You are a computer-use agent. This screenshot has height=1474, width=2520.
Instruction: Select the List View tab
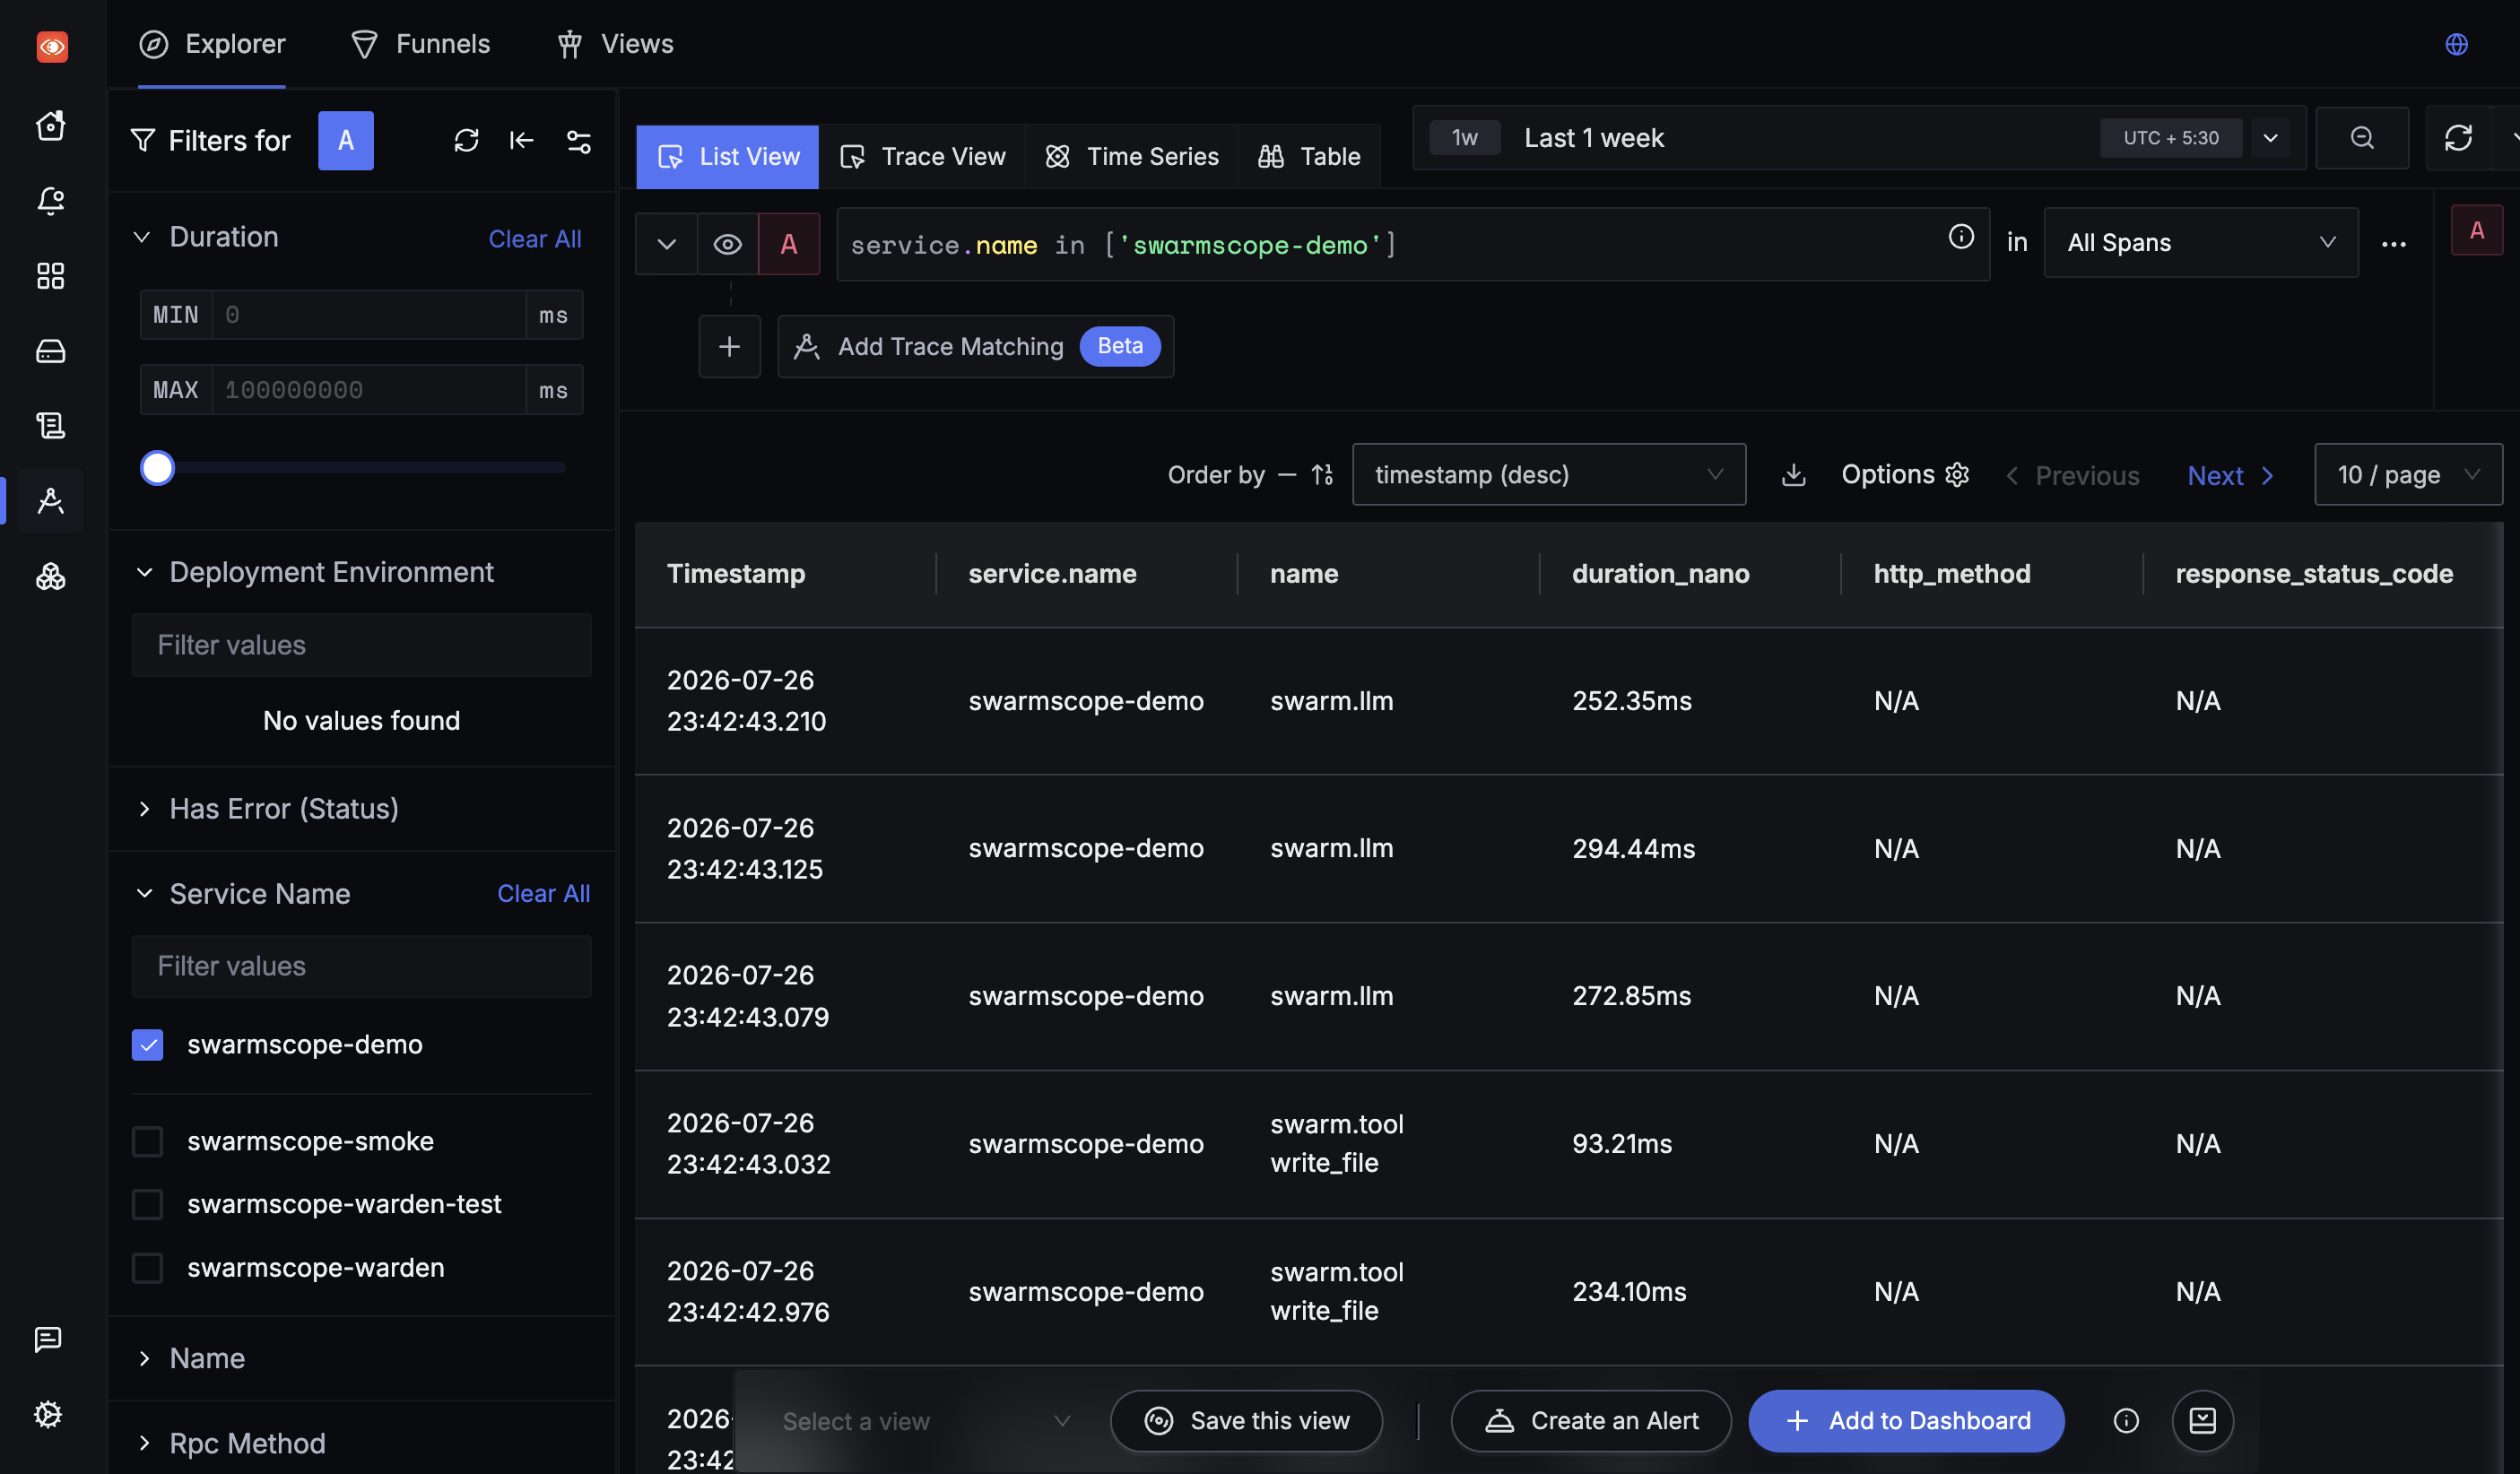pos(728,157)
